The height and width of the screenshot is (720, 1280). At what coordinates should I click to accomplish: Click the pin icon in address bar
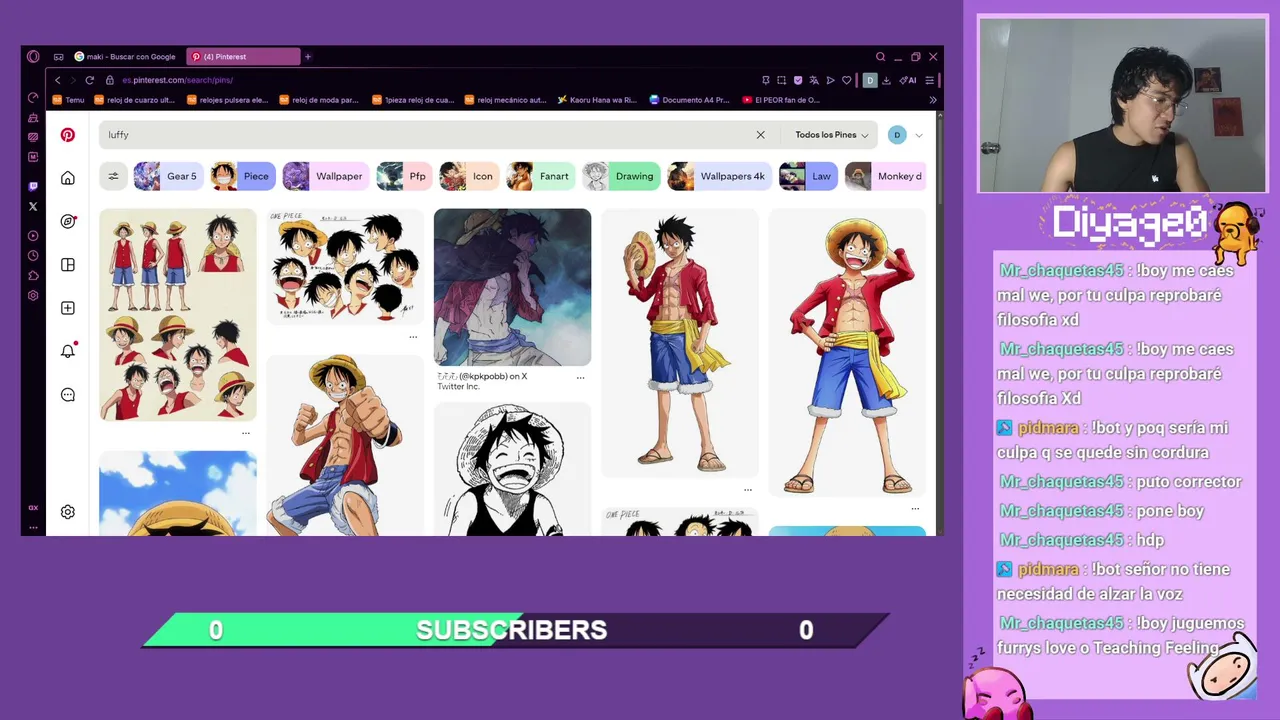tap(766, 80)
